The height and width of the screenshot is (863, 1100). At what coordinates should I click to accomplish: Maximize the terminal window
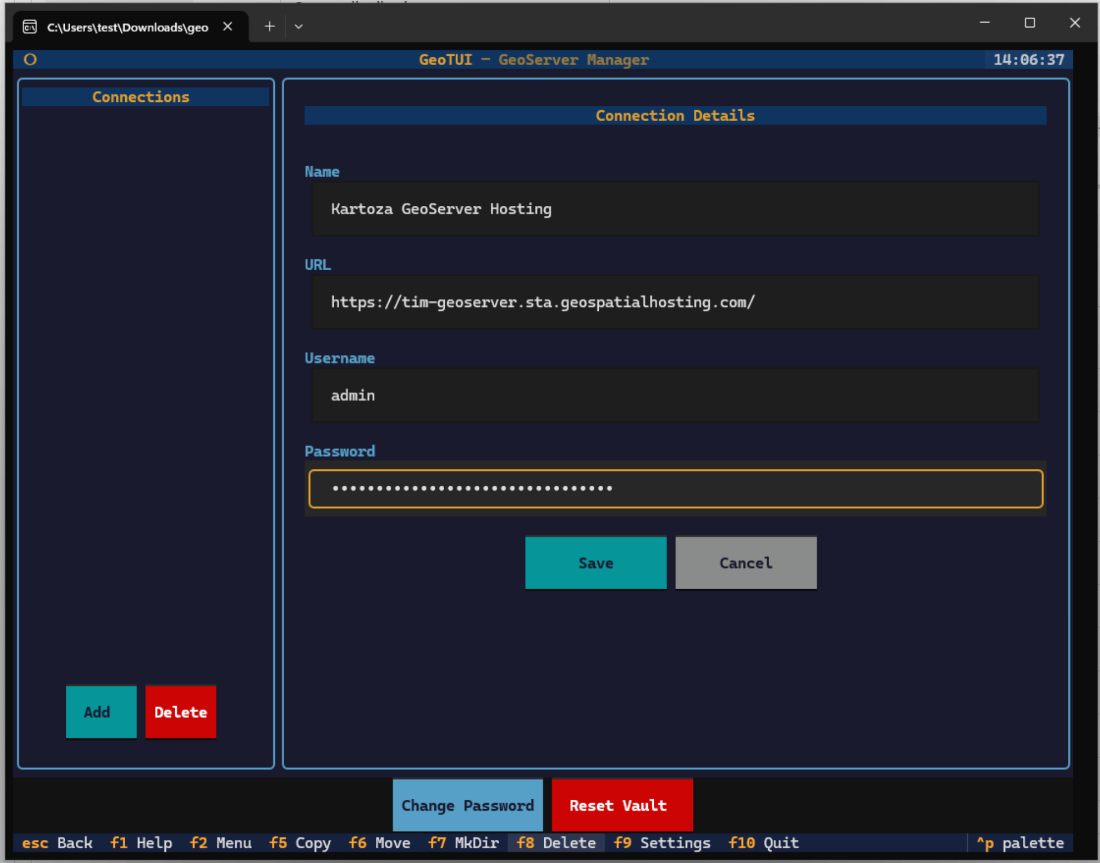1030,23
